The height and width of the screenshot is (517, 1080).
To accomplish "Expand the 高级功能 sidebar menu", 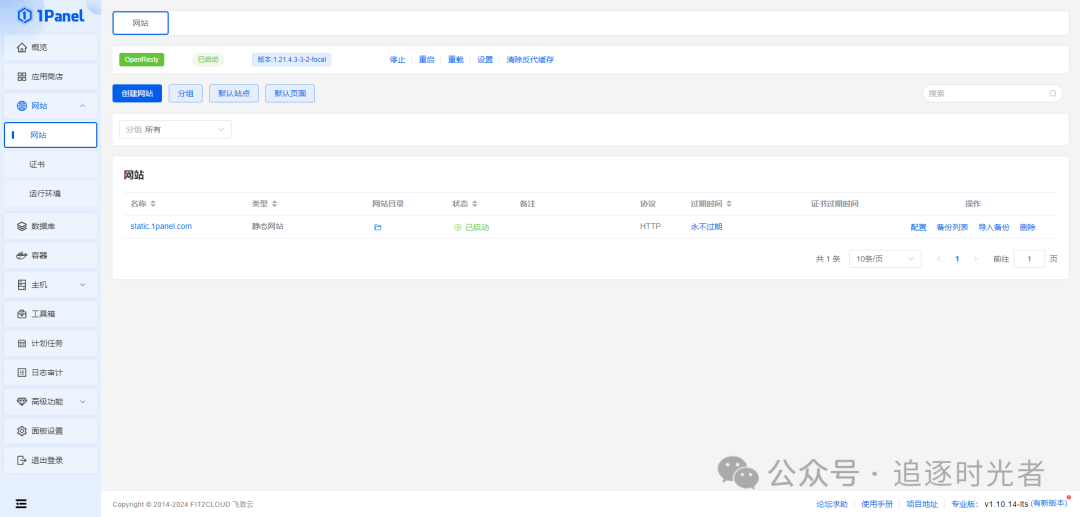I will click(50, 401).
